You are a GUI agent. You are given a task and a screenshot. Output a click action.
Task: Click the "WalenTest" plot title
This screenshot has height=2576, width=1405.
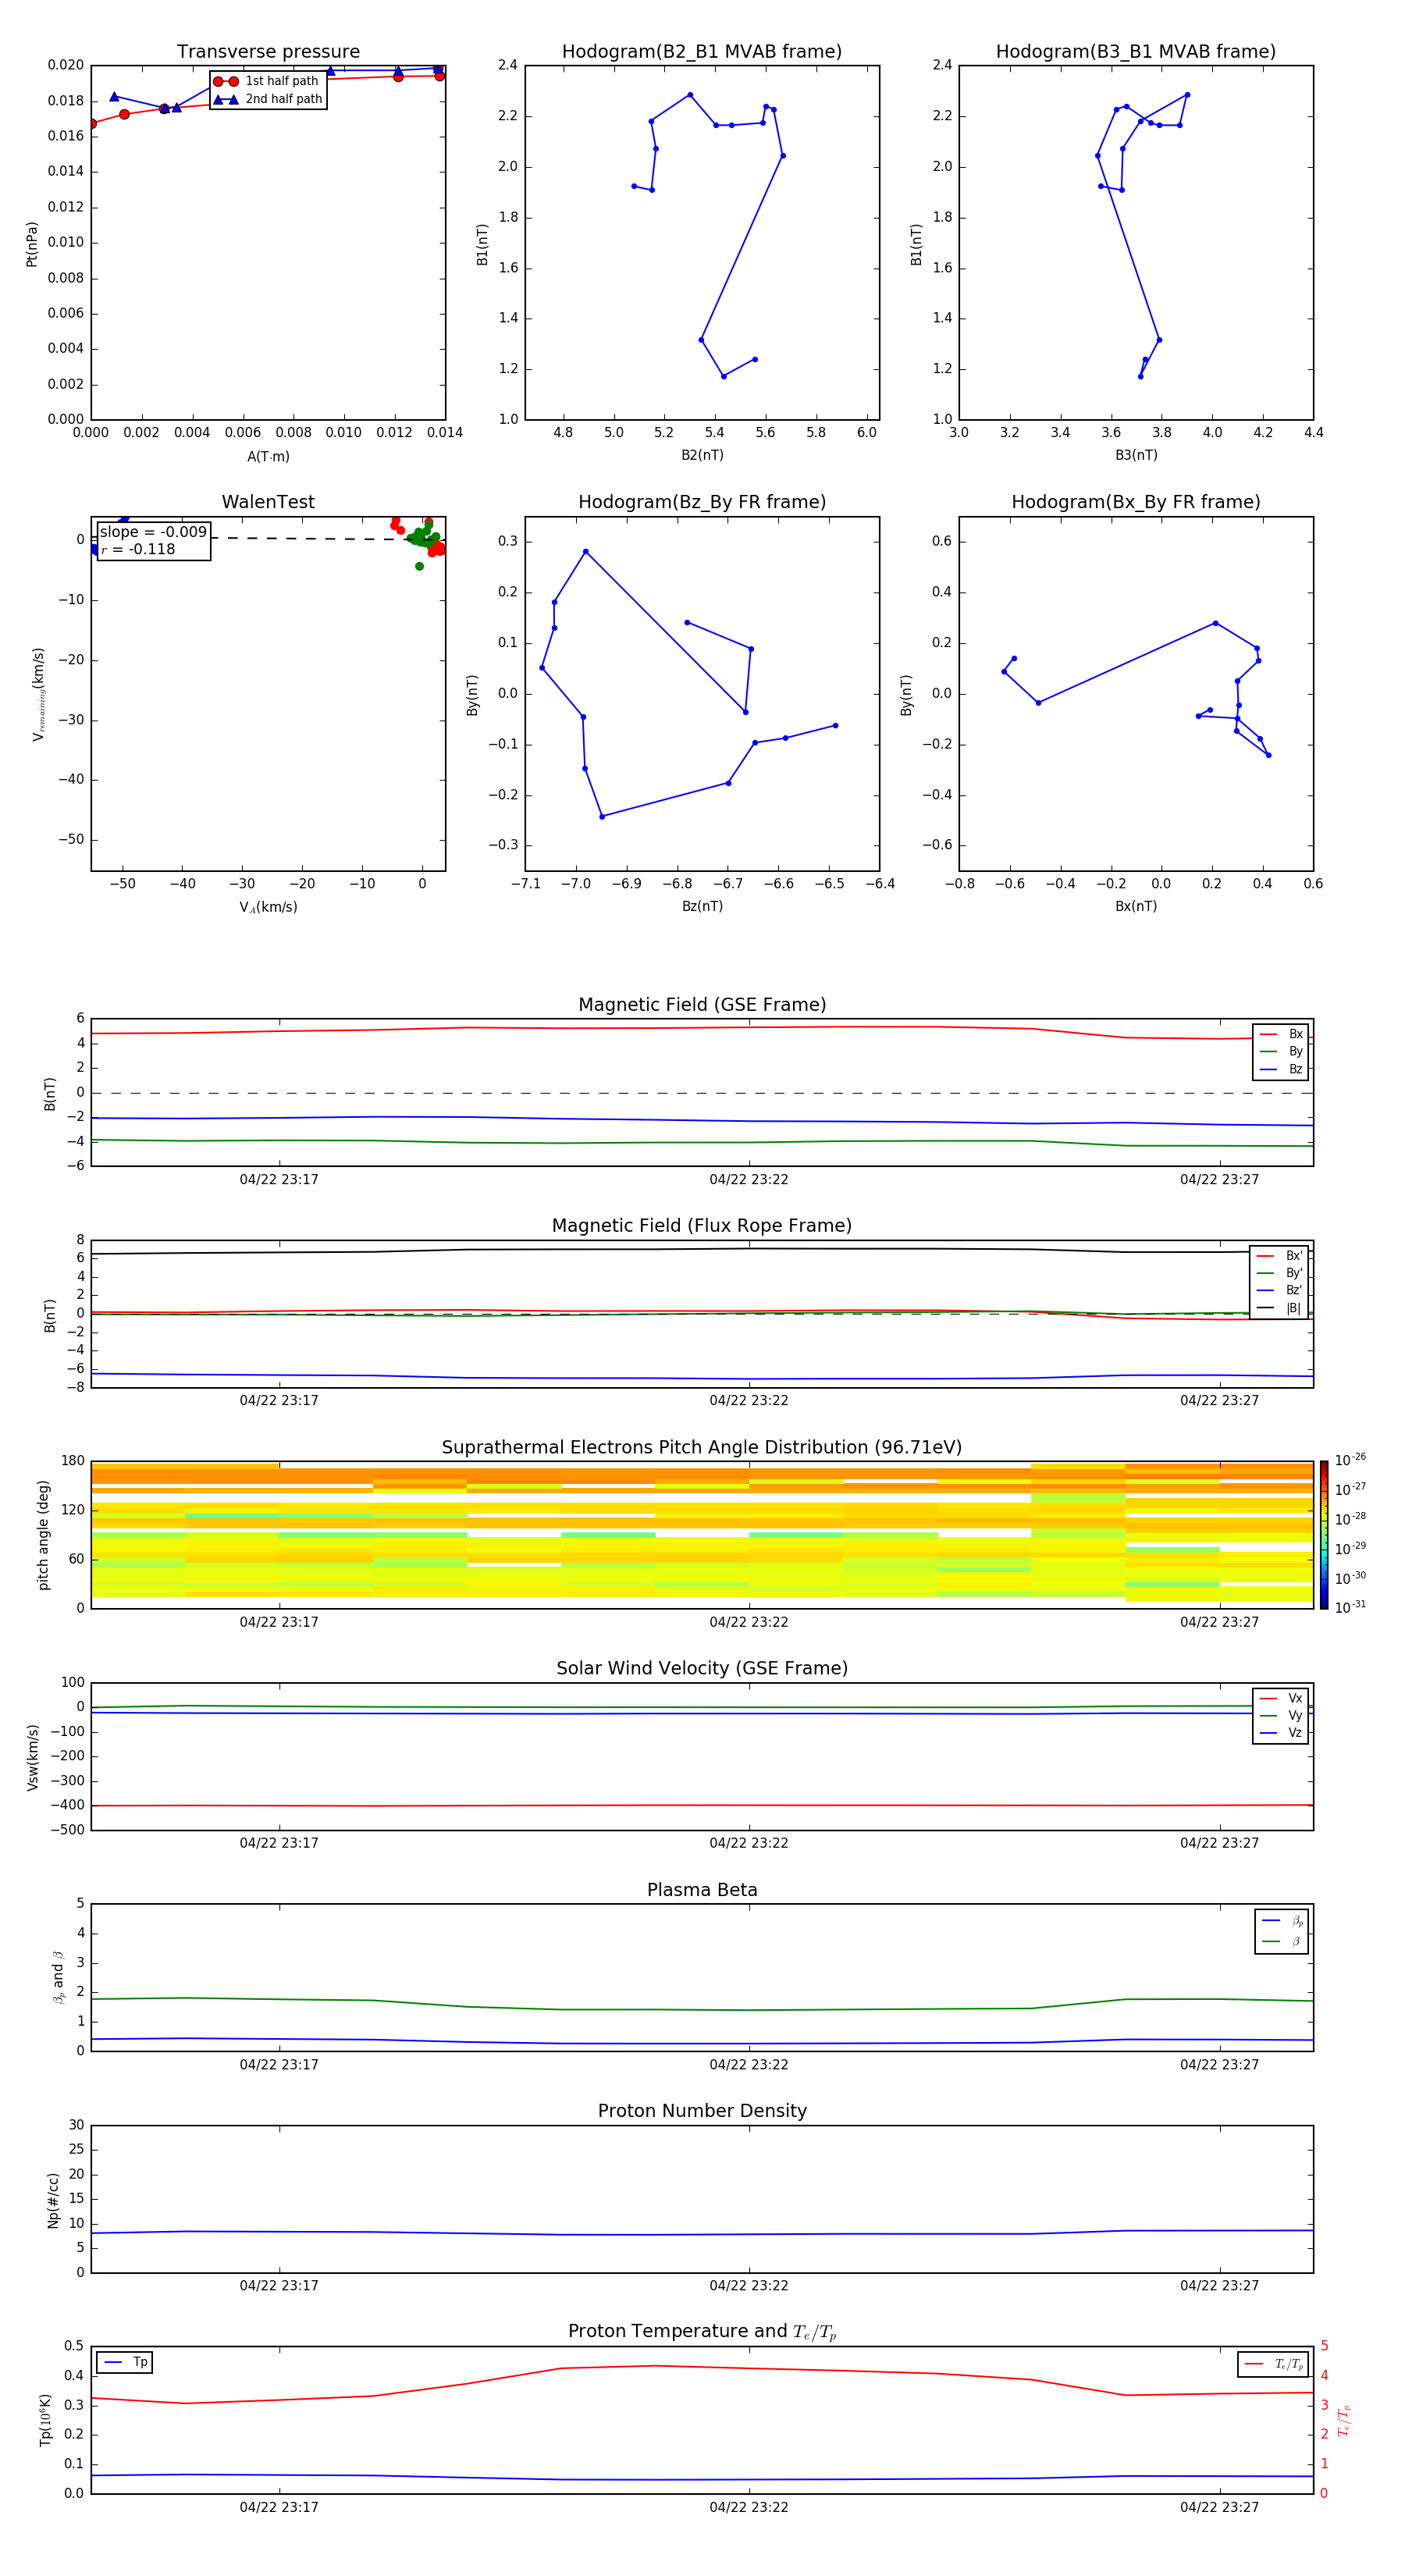(268, 502)
